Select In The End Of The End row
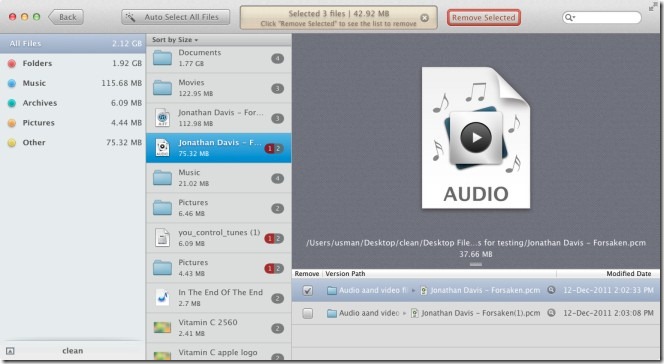 (x=219, y=298)
